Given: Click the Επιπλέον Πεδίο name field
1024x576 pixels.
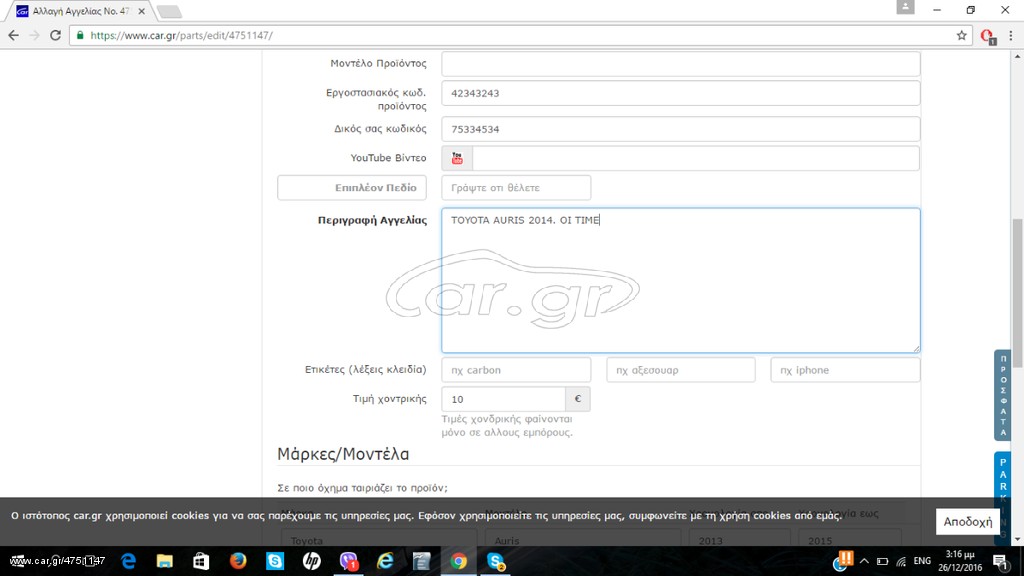Looking at the screenshot, I should coord(352,187).
